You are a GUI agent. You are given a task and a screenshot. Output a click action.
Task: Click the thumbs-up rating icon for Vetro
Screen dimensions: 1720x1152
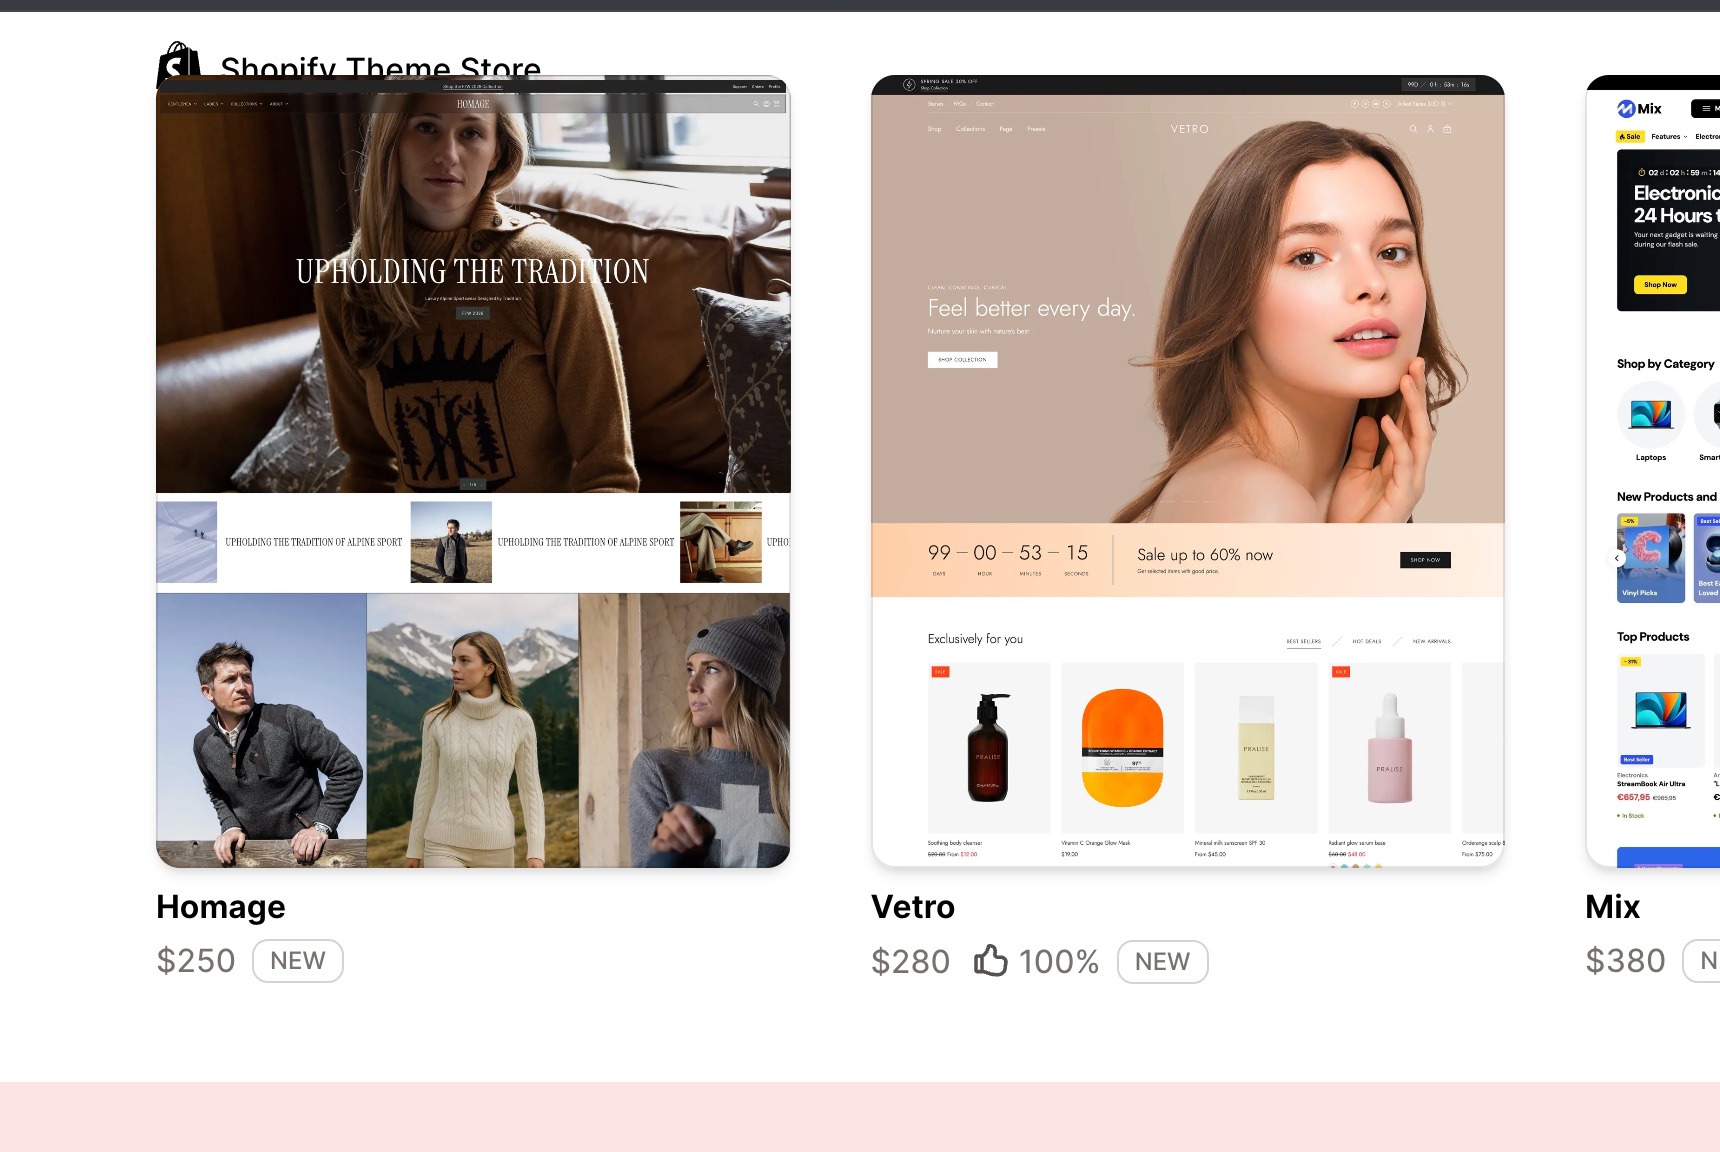click(x=991, y=961)
